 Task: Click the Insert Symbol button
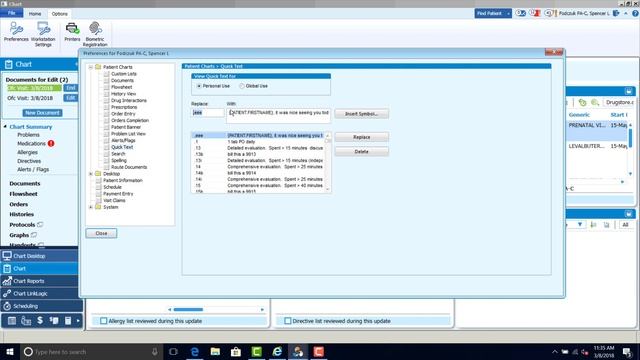[361, 114]
